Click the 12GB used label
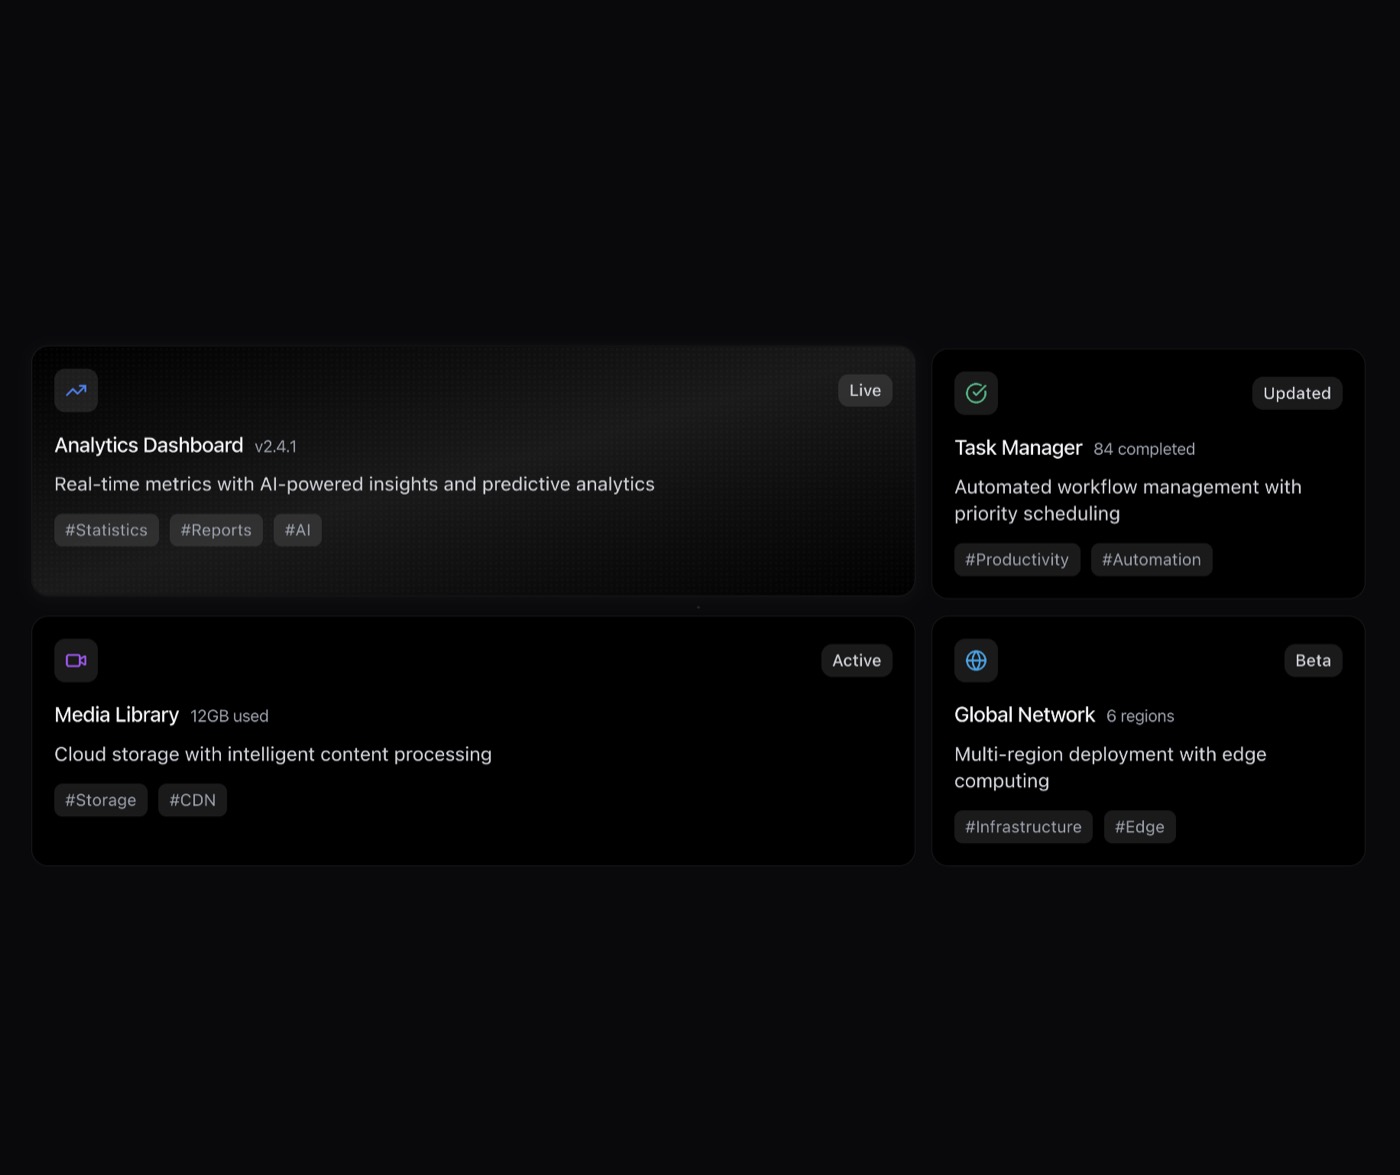This screenshot has width=1400, height=1175. pyautogui.click(x=230, y=716)
